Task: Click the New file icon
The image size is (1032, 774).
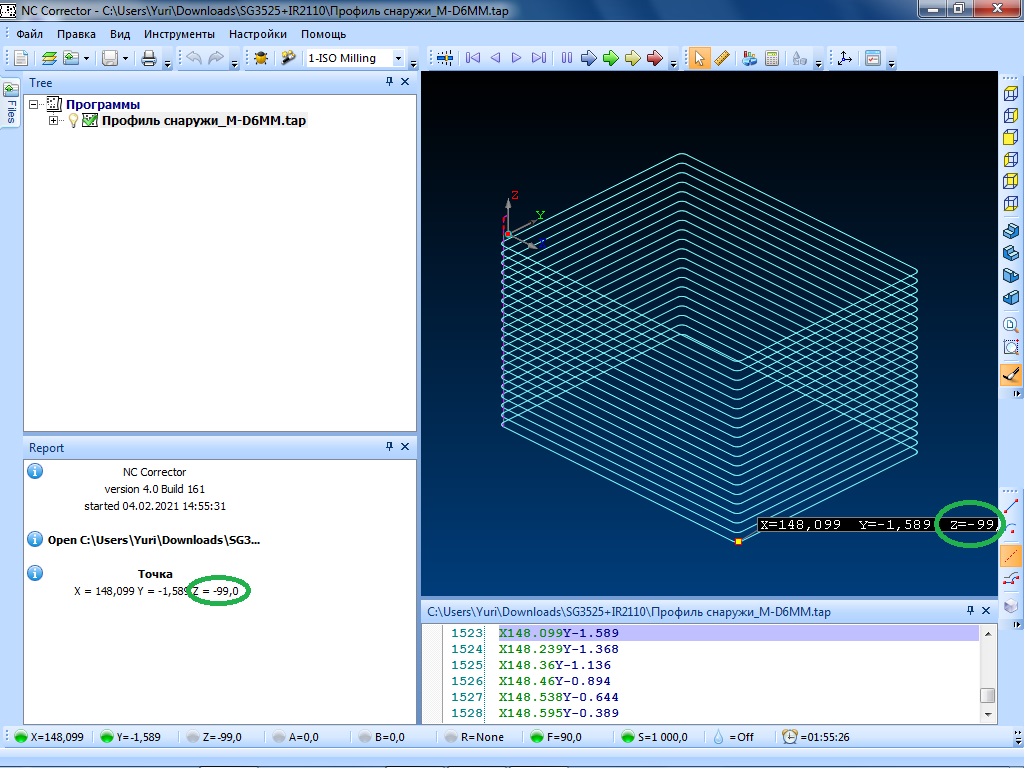Action: (x=20, y=58)
